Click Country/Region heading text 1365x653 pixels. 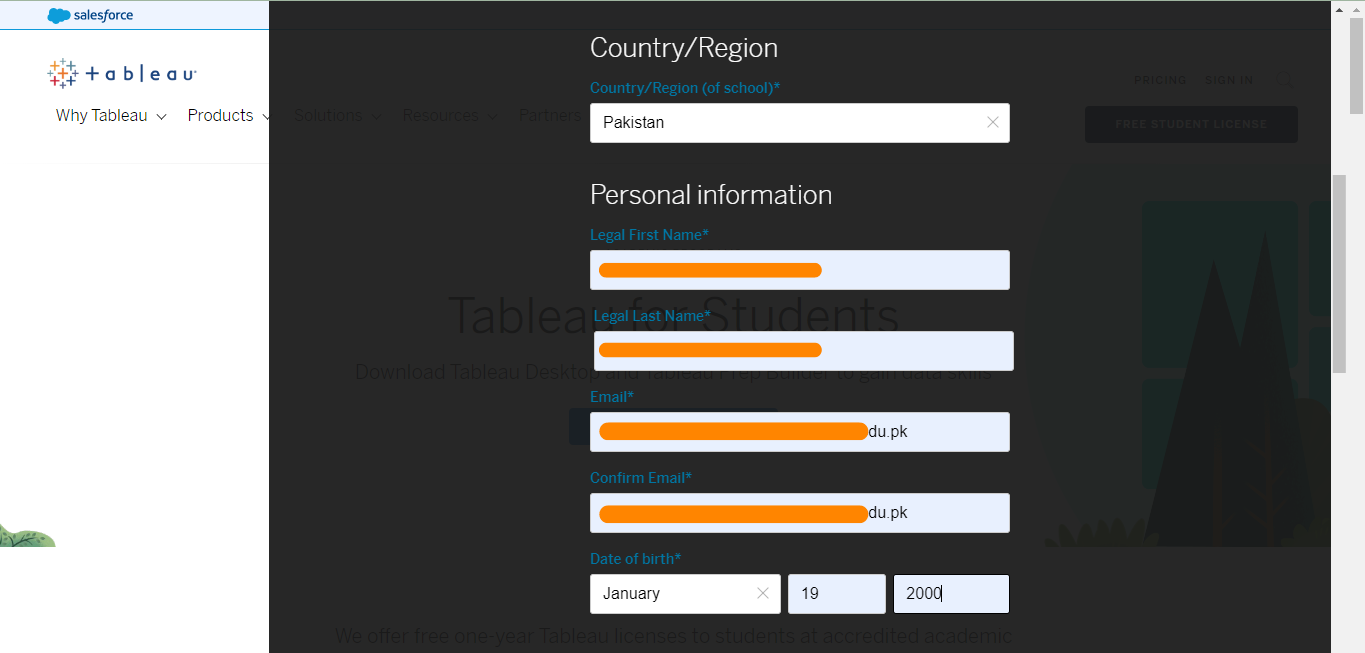point(684,48)
